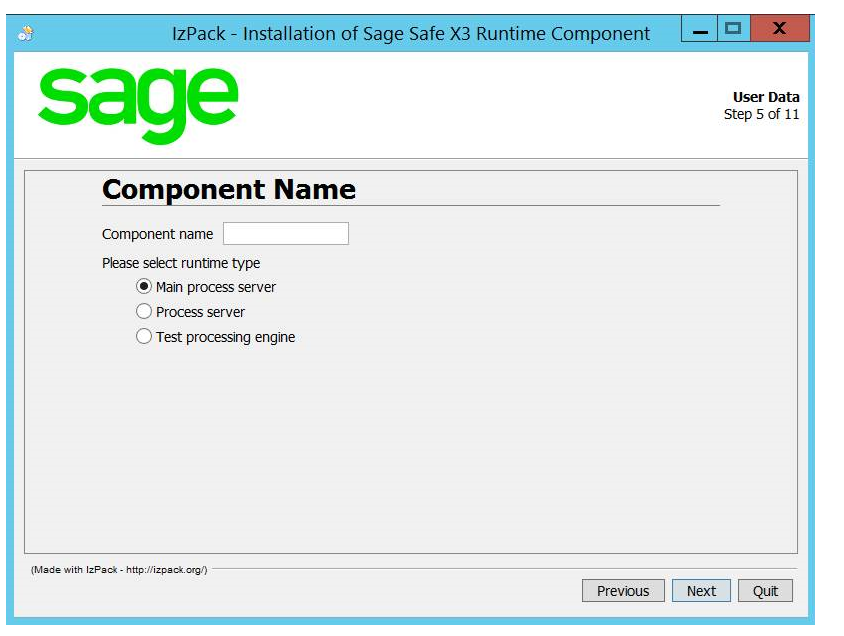Click the IzPack installer icon in title bar

coord(25,33)
